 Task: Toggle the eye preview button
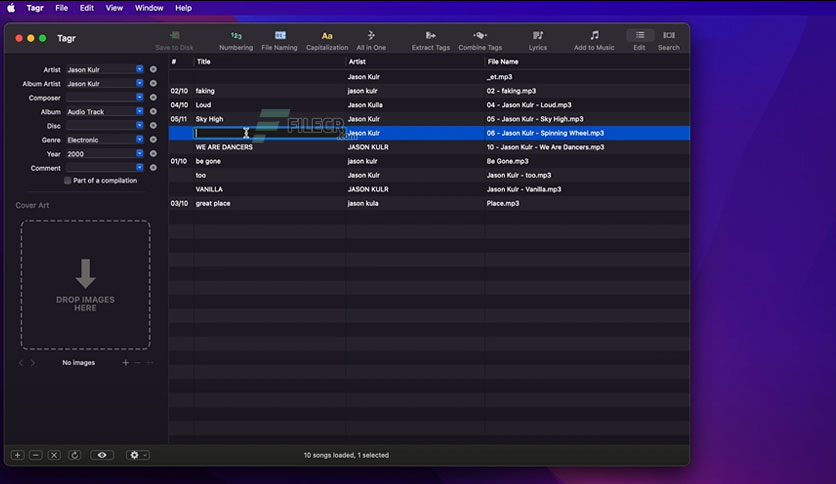click(x=102, y=455)
